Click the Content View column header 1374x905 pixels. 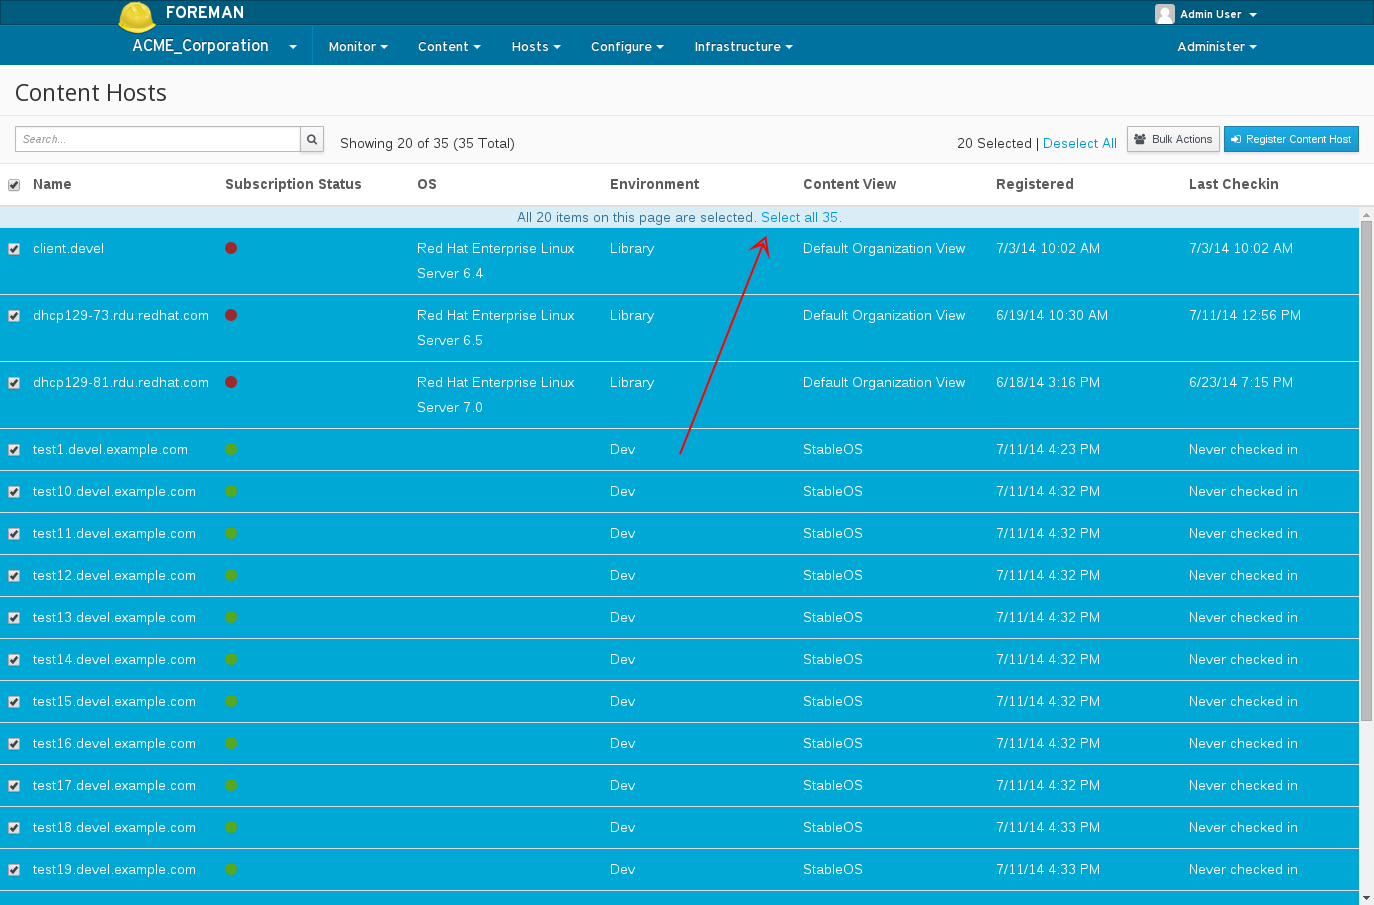coord(849,184)
